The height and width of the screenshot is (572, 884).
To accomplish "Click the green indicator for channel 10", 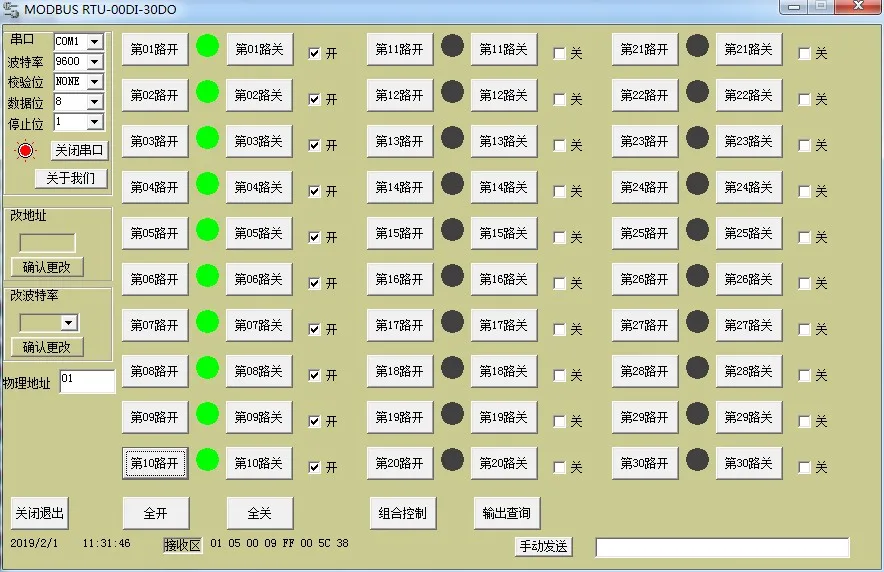I will [207, 459].
